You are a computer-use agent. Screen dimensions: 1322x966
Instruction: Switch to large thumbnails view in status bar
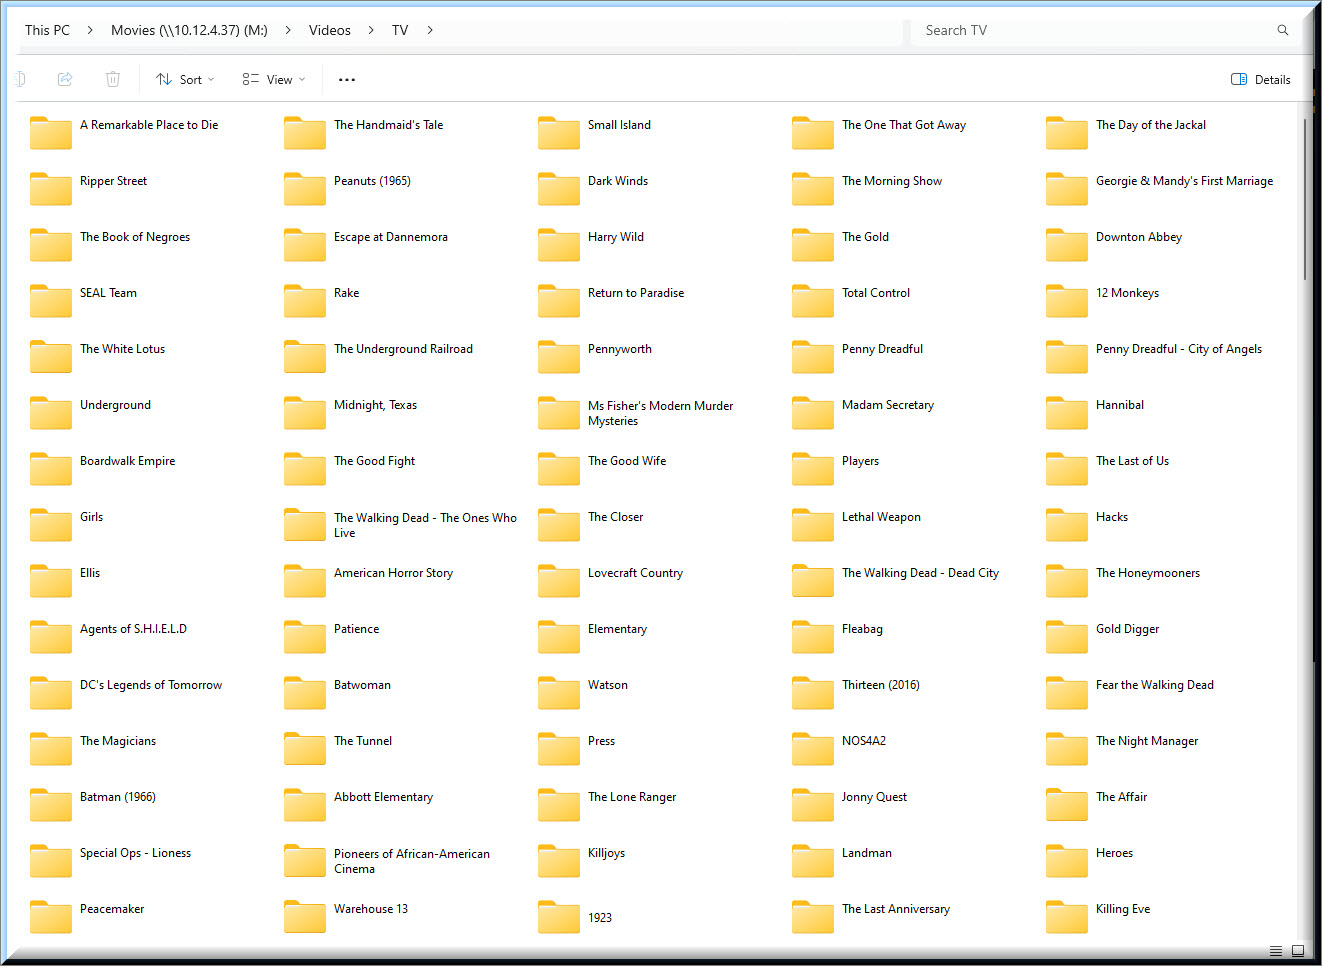coord(1298,951)
